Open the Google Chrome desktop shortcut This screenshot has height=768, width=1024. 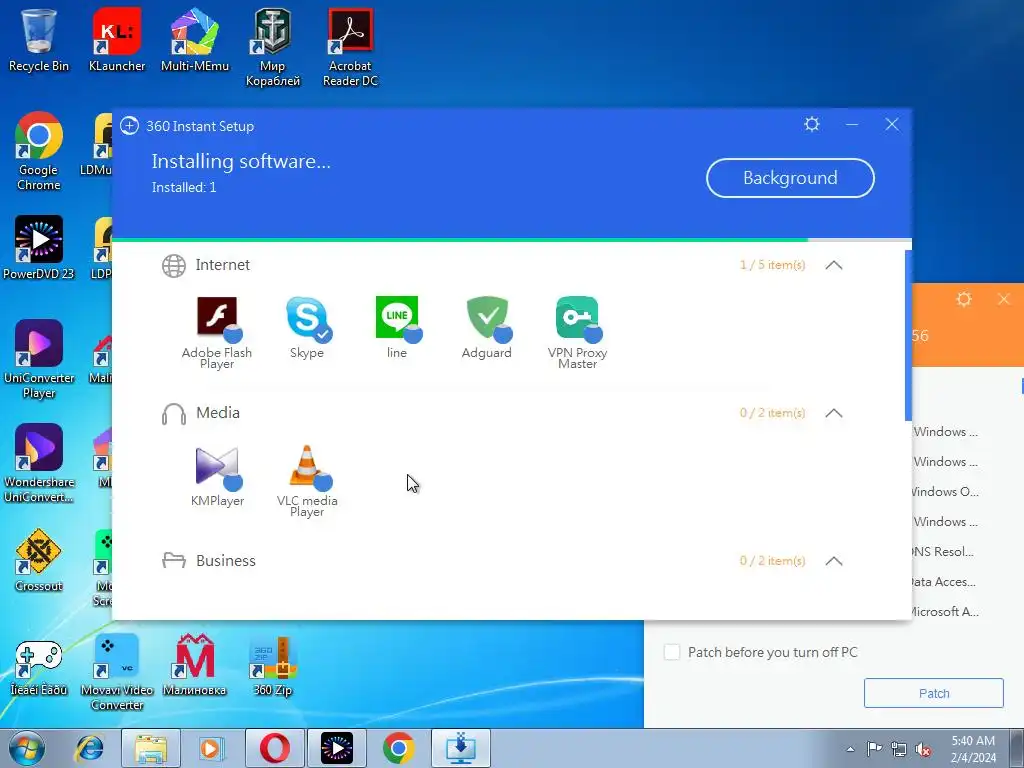tap(39, 152)
